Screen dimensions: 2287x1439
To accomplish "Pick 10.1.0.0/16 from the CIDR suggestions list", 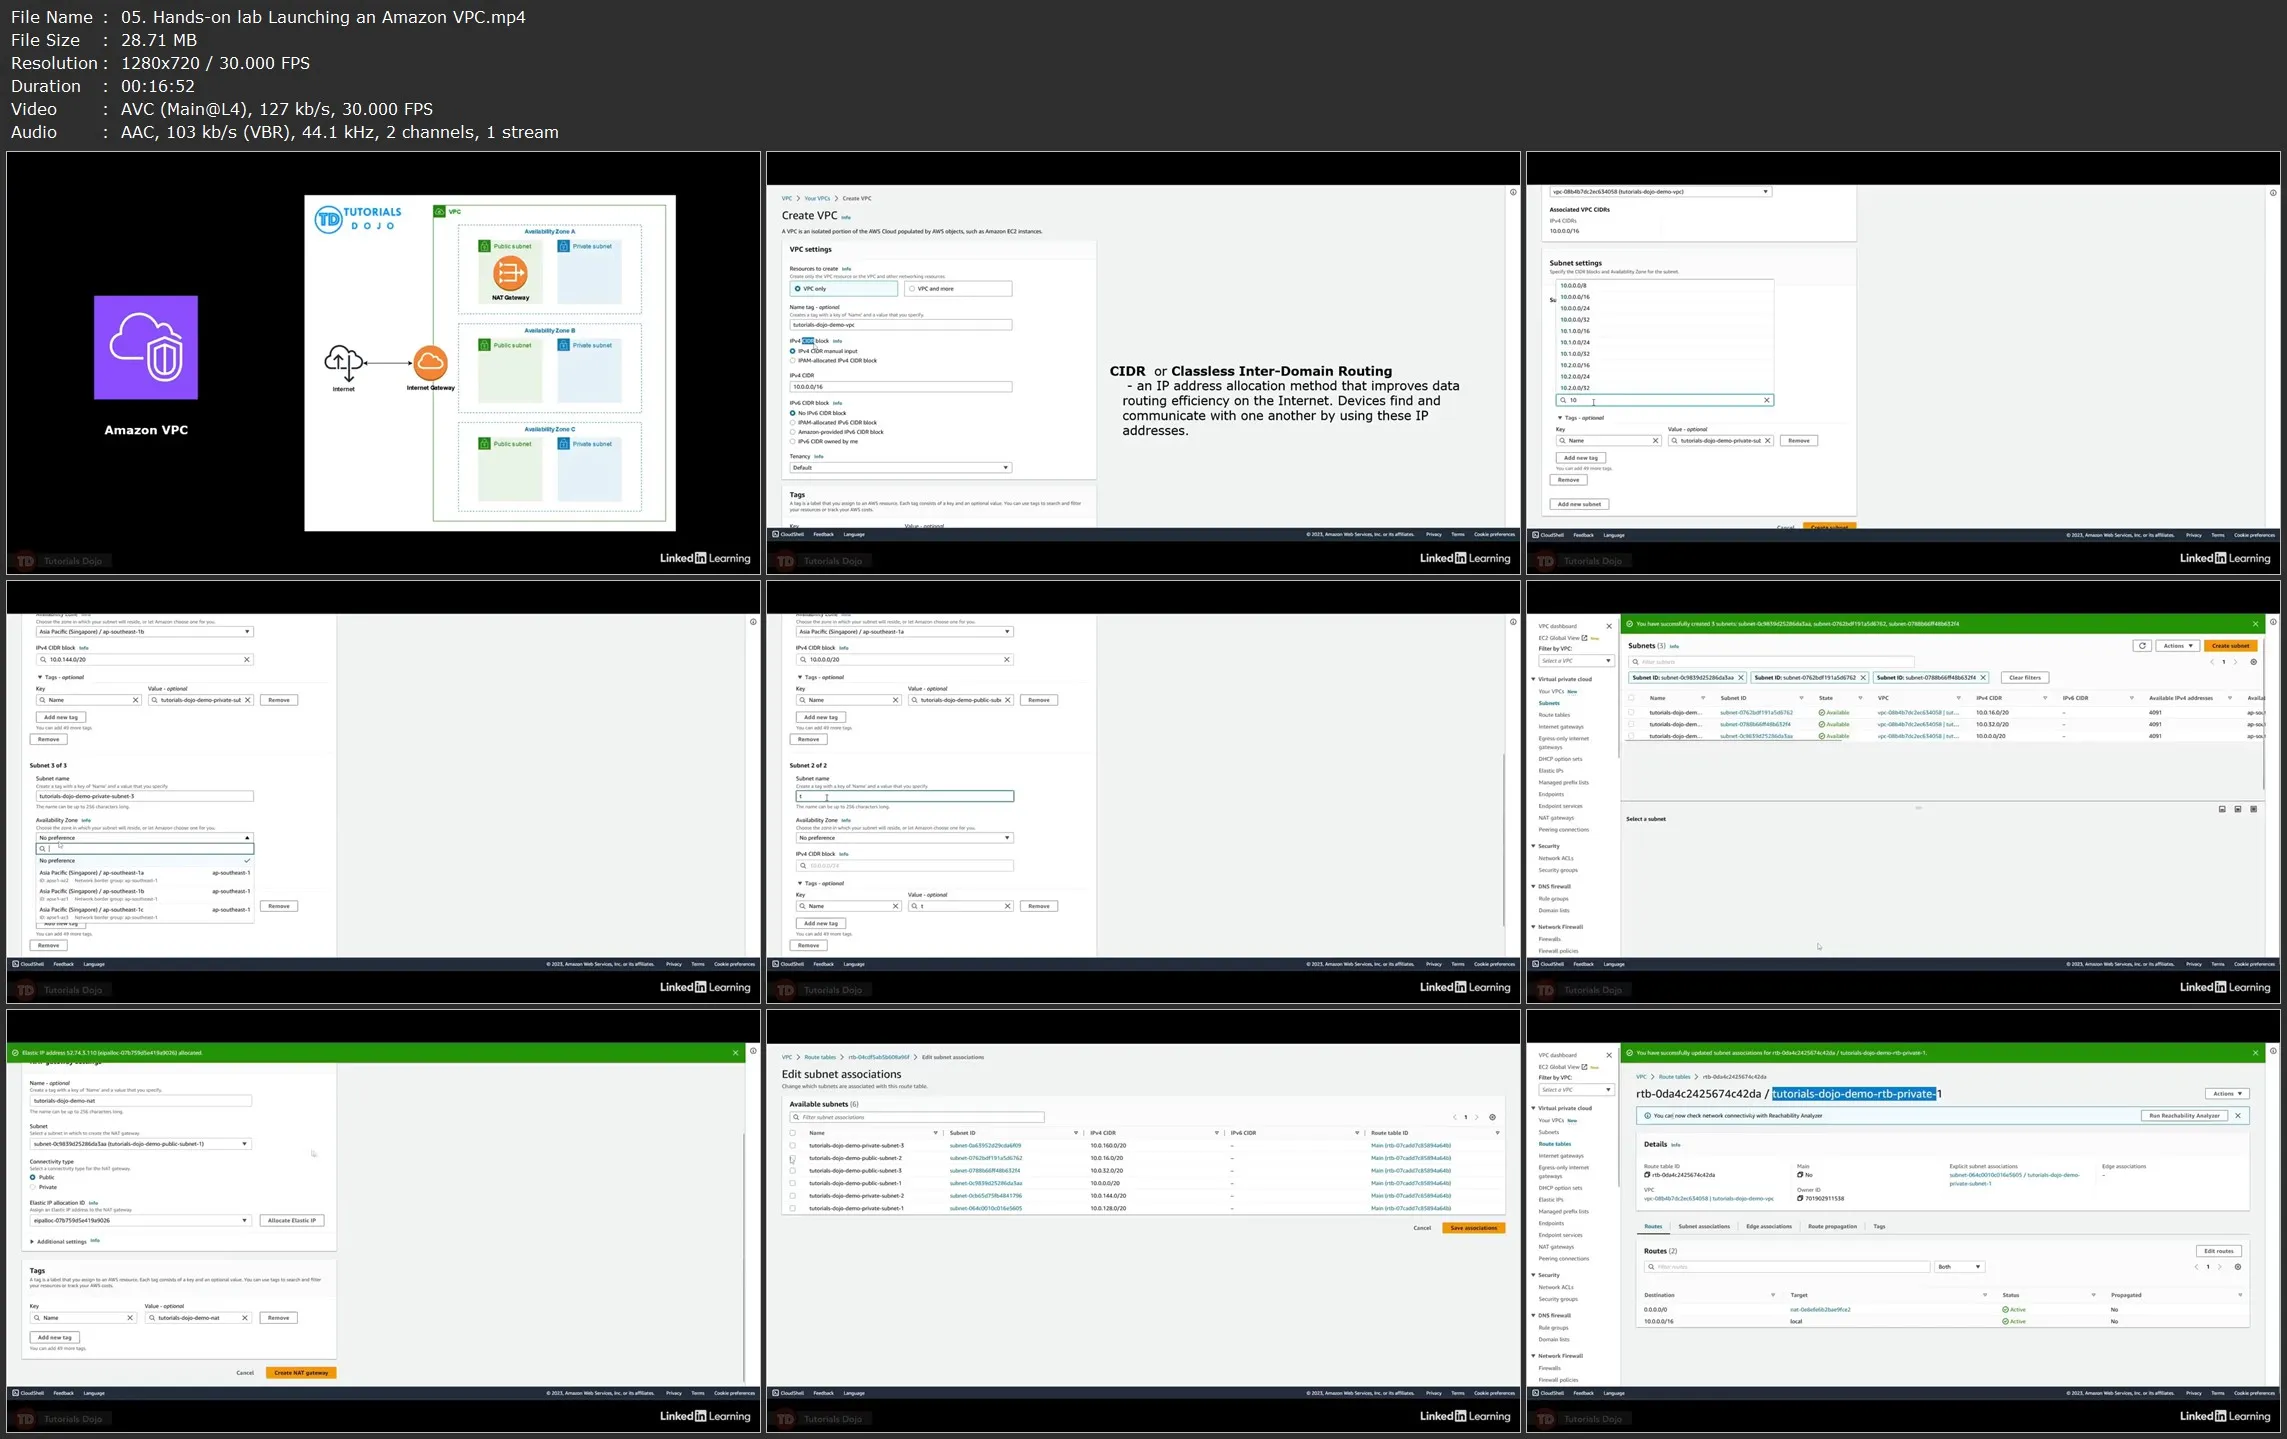I will tap(1665, 331).
